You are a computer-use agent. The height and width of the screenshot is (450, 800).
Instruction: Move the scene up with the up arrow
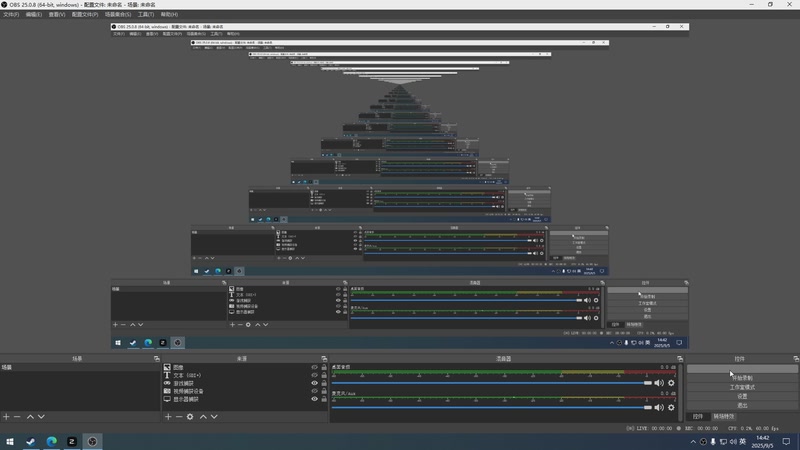pos(30,417)
